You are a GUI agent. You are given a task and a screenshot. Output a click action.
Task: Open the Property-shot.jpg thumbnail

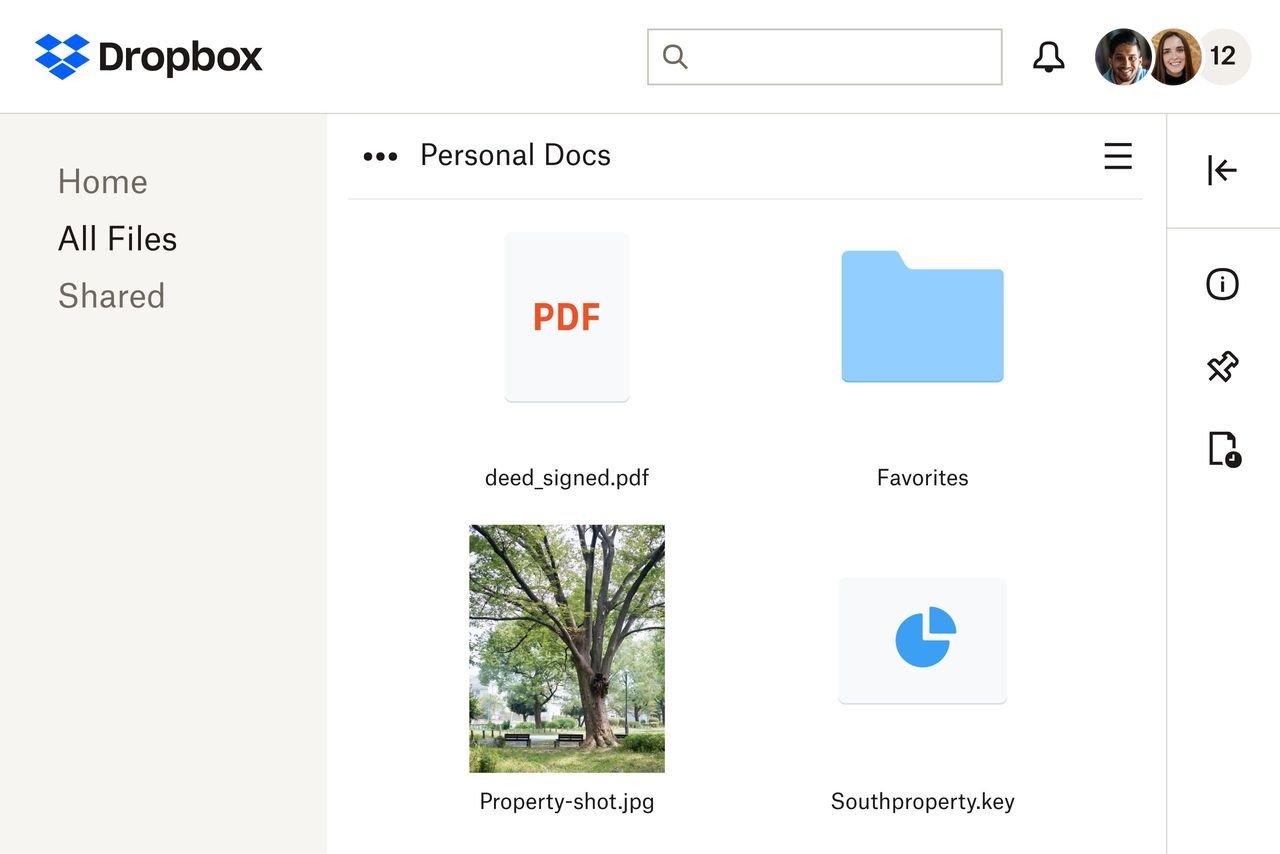click(x=567, y=648)
